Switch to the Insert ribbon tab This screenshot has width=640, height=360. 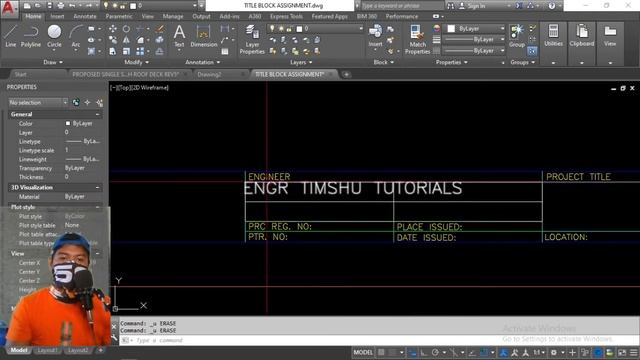(57, 16)
